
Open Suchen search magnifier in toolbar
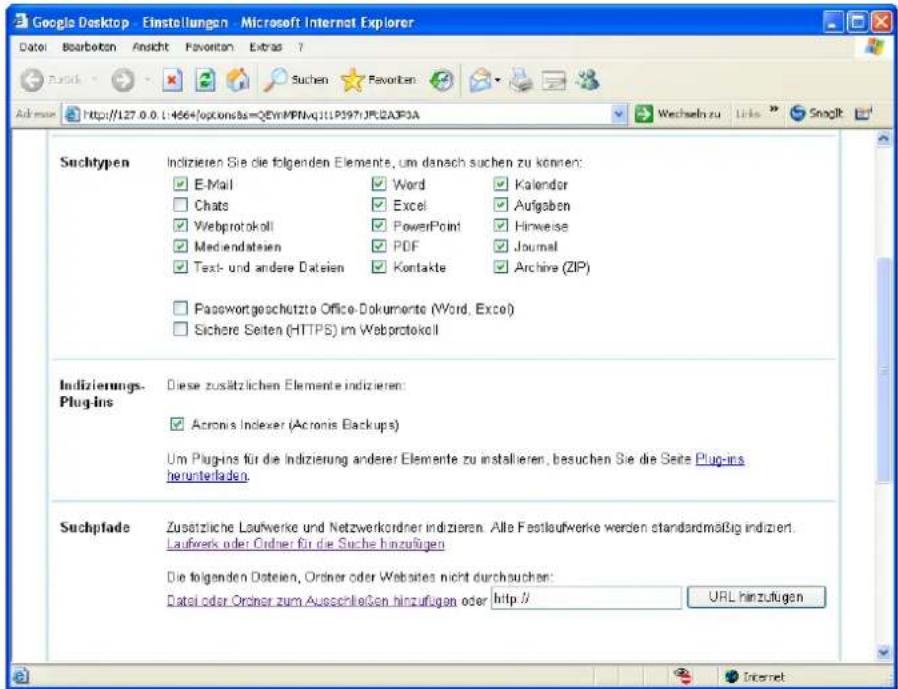pos(296,81)
